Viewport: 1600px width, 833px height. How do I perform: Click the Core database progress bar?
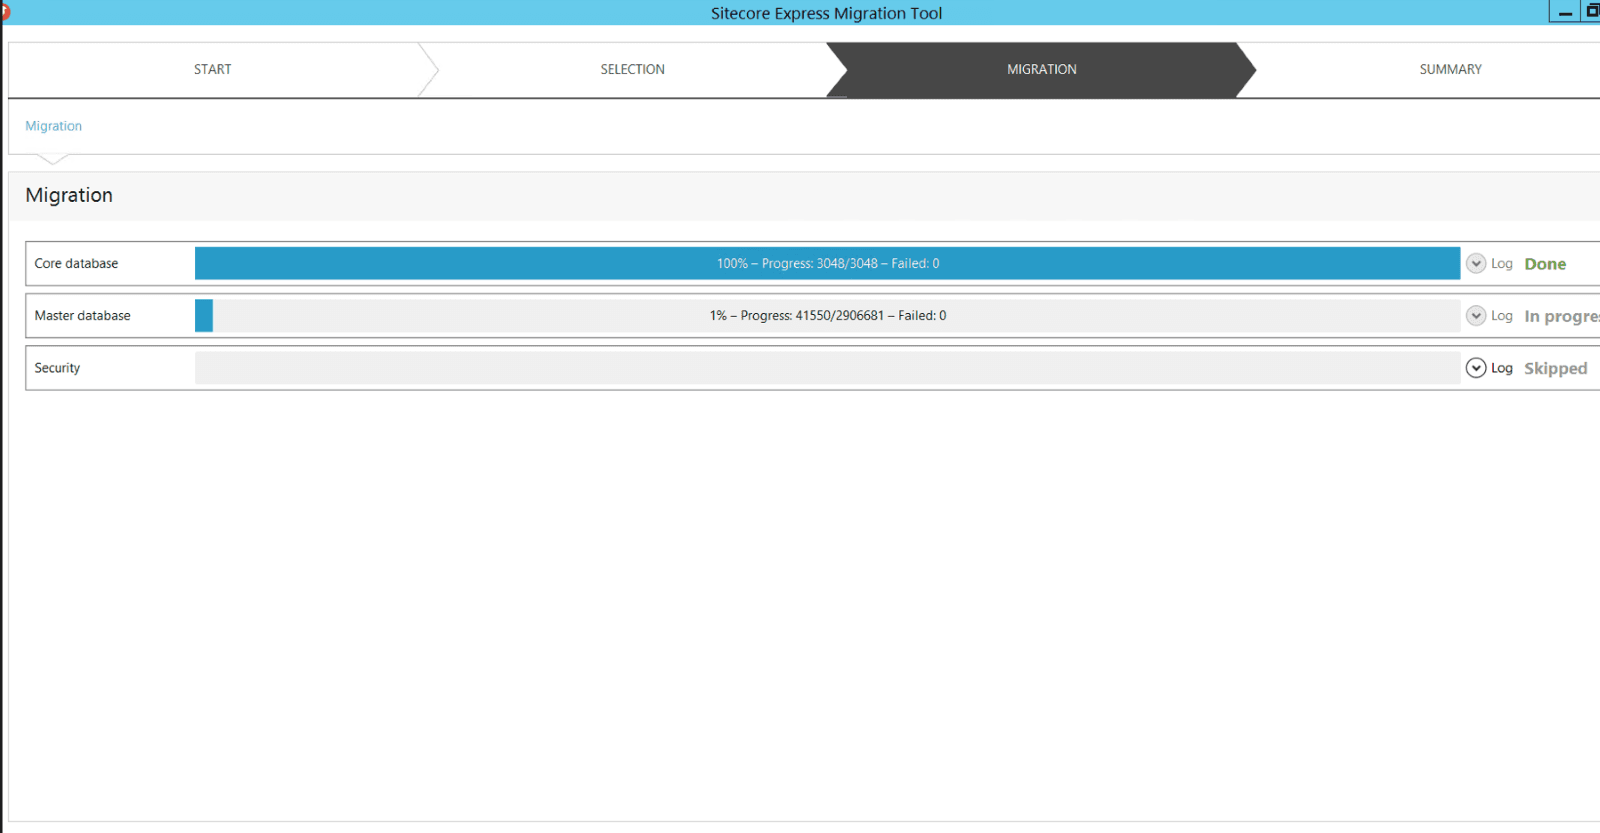pos(827,264)
